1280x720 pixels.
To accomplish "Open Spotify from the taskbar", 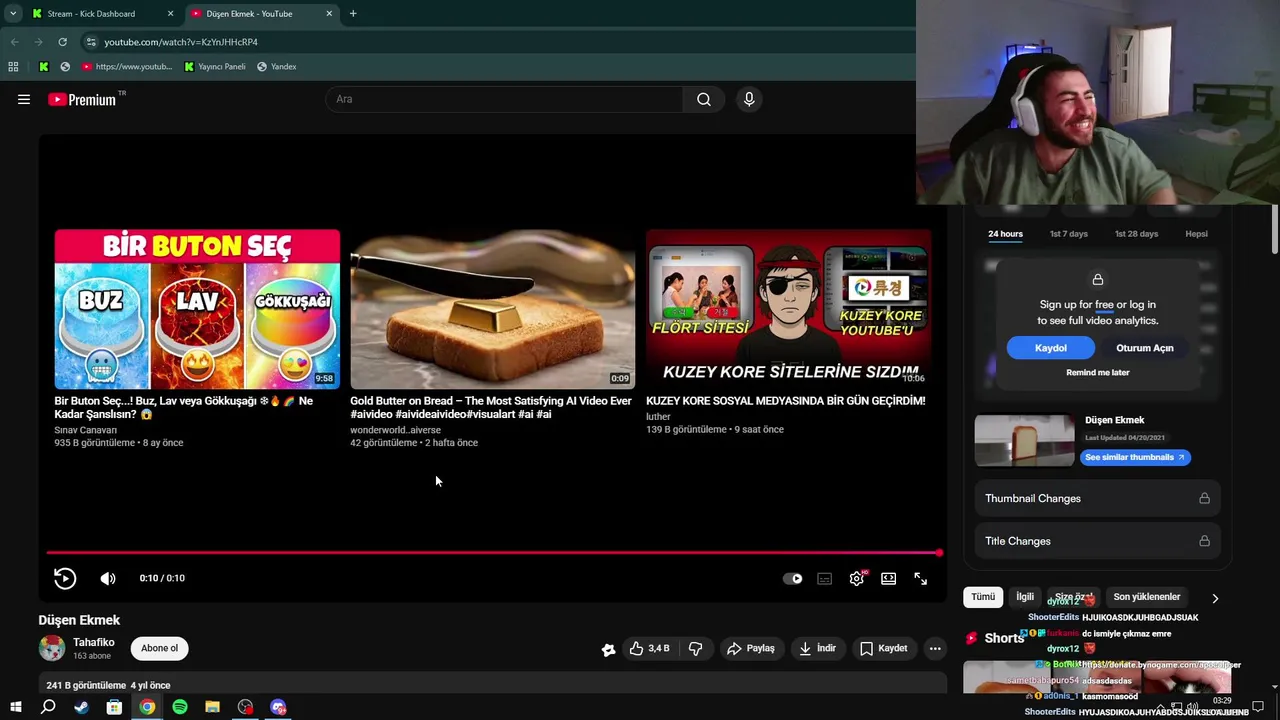I will pyautogui.click(x=180, y=707).
